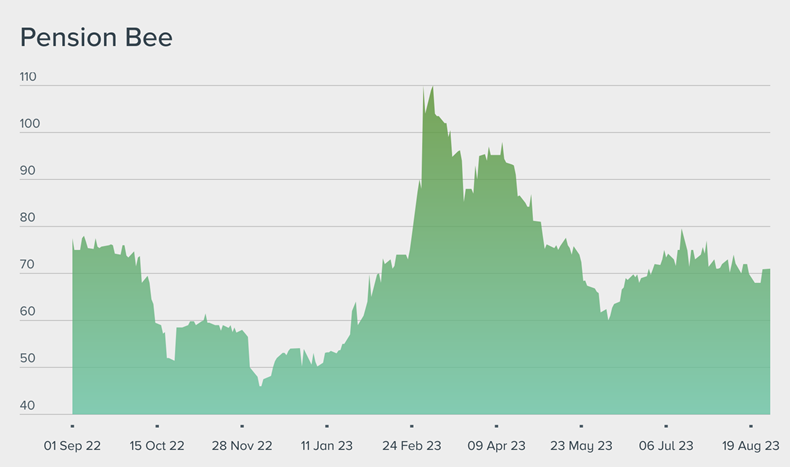Click the 15 Oct 22 date label

[x=157, y=446]
